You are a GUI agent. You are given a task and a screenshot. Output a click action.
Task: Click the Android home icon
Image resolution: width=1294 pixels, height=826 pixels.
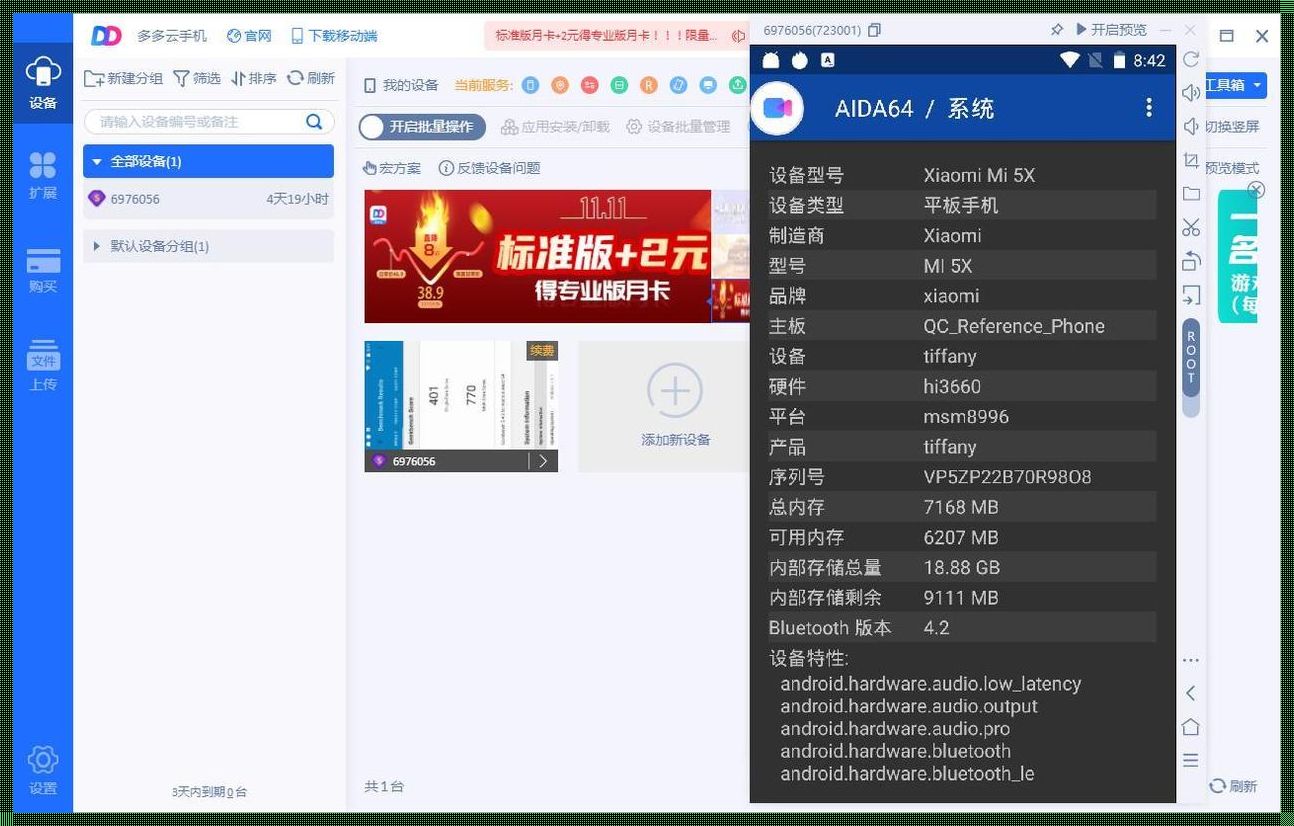(x=1190, y=726)
